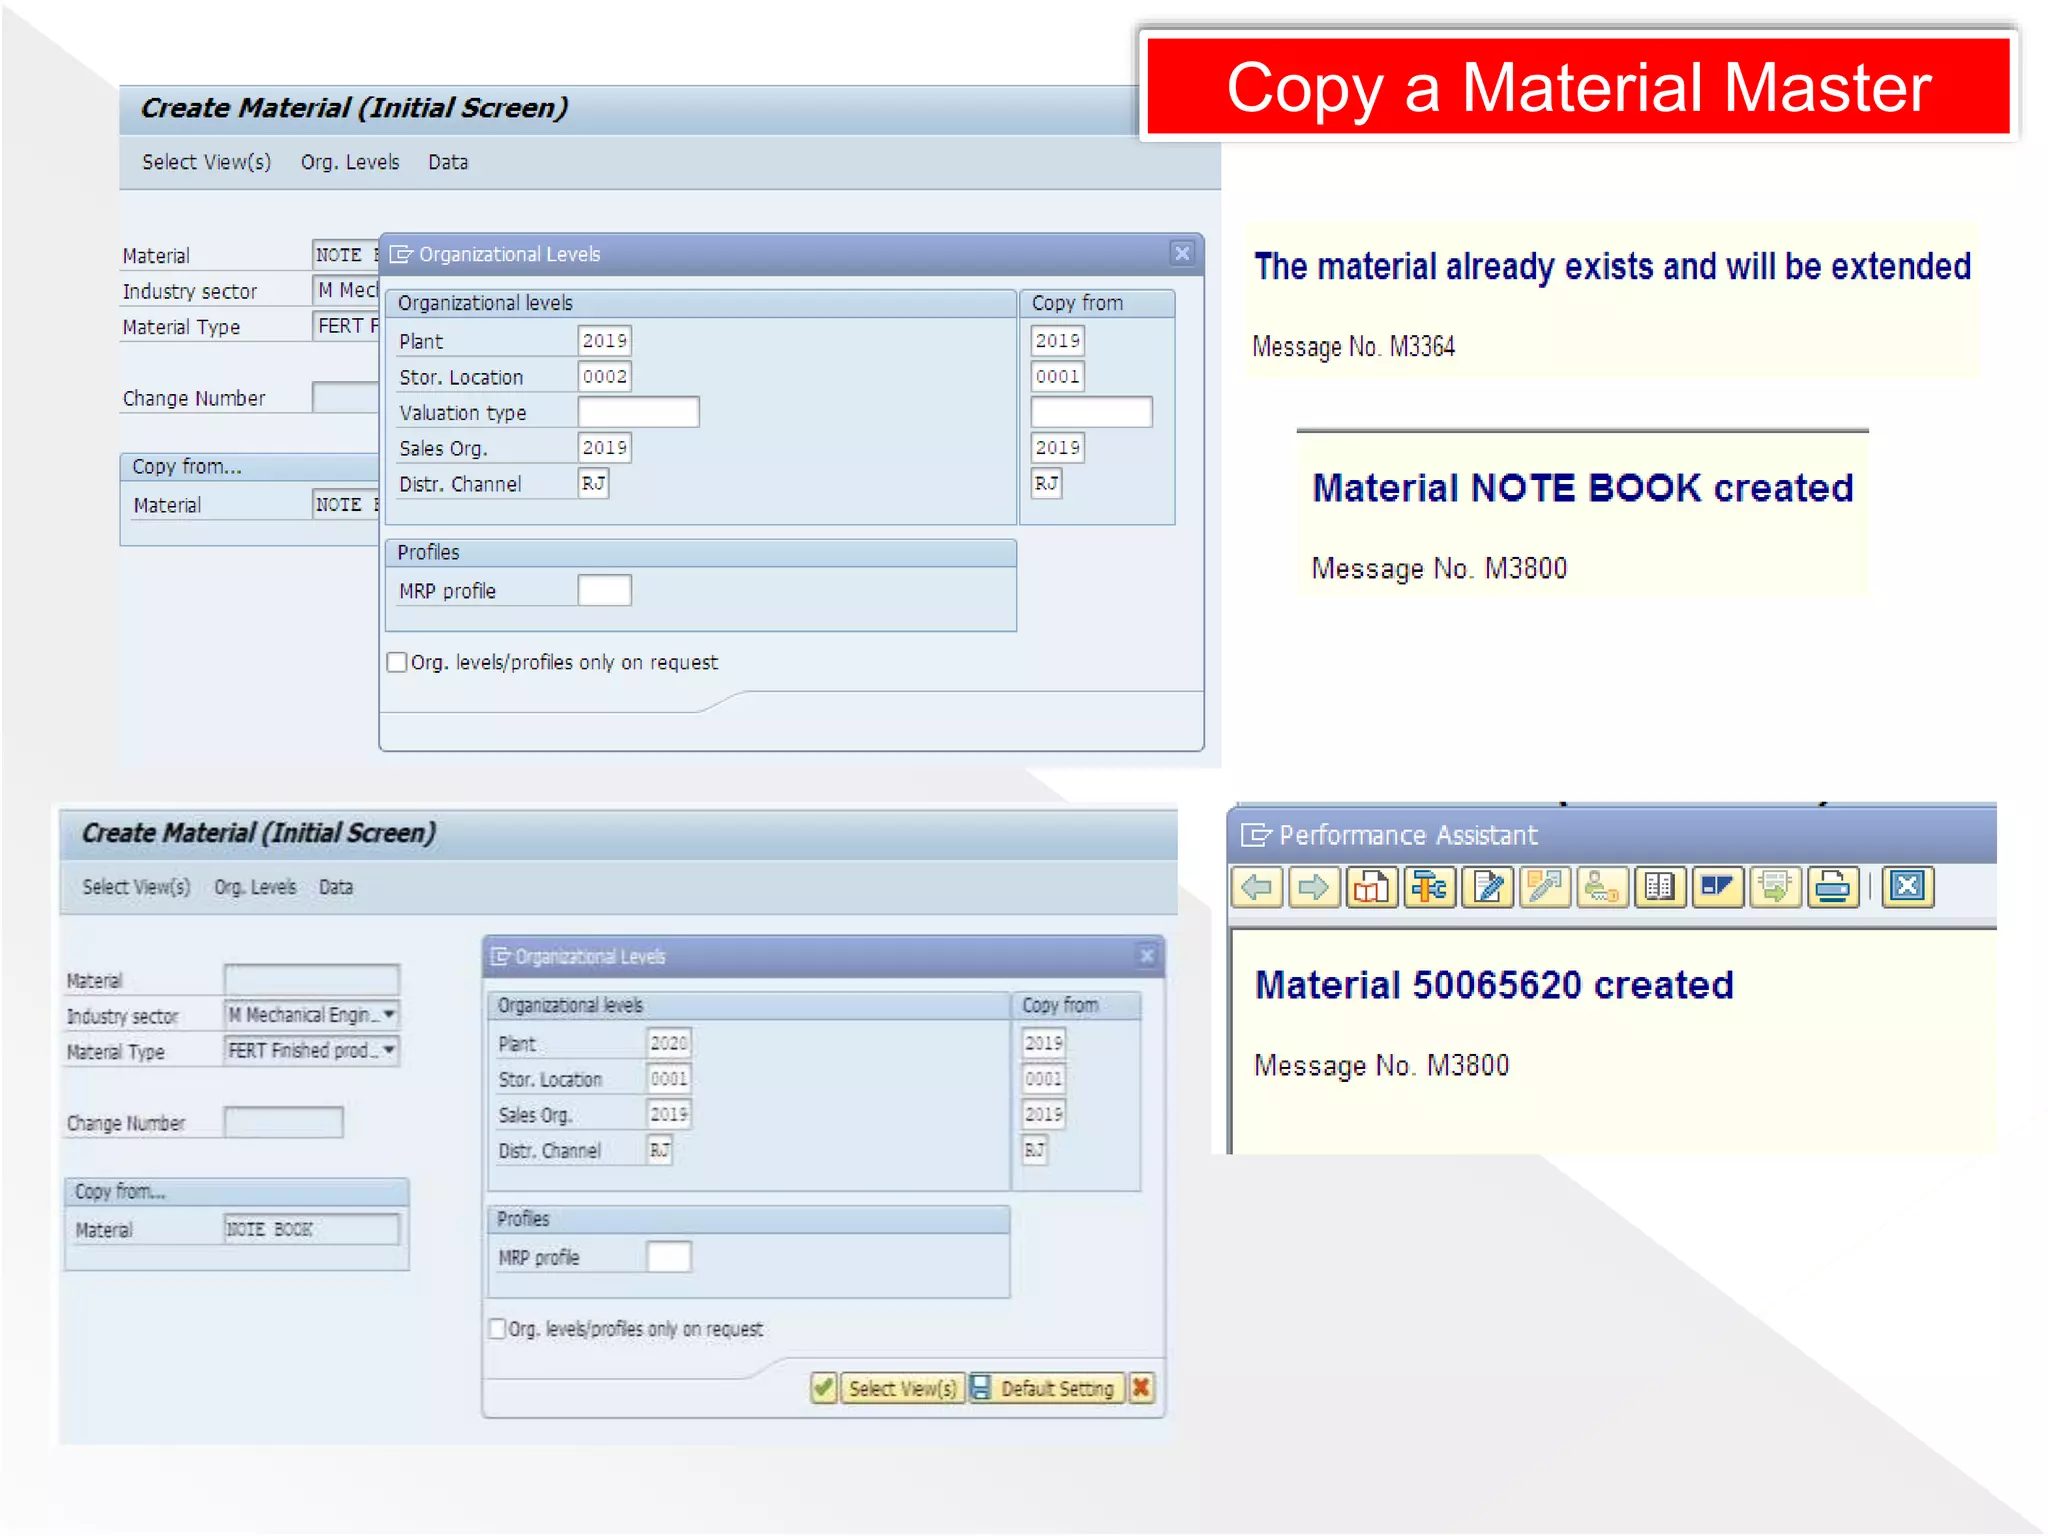Screen dimensions: 2048x1536
Task: Click MRP profile field in upper dialog
Action: pyautogui.click(x=605, y=591)
